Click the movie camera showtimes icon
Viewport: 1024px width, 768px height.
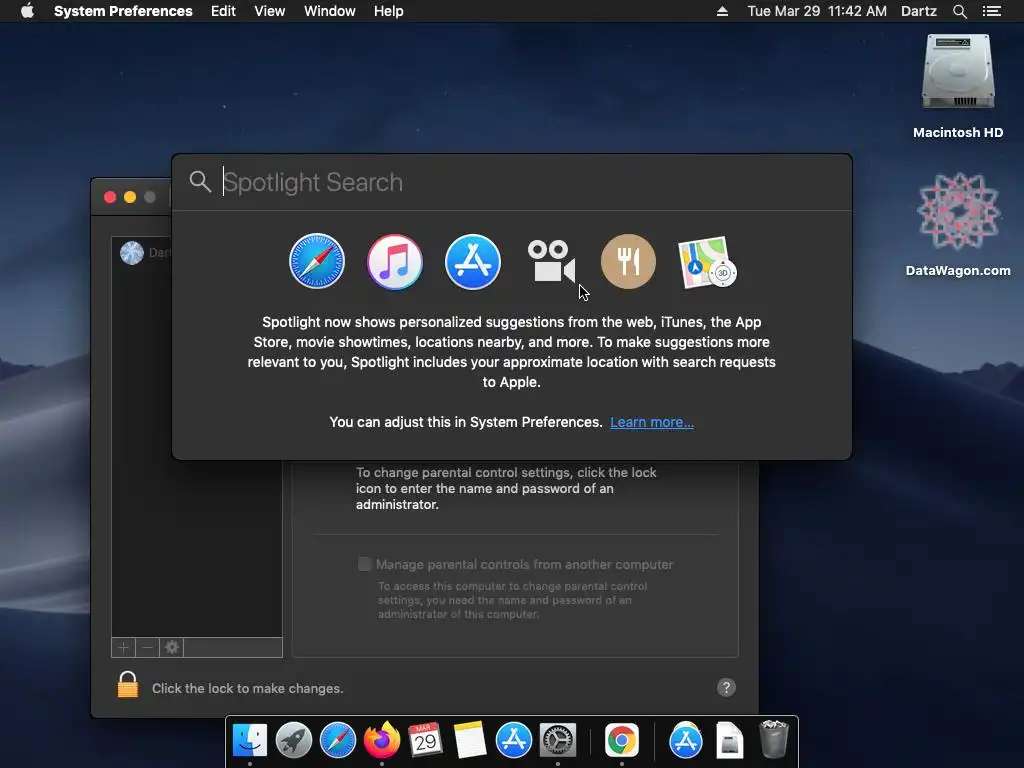[551, 261]
